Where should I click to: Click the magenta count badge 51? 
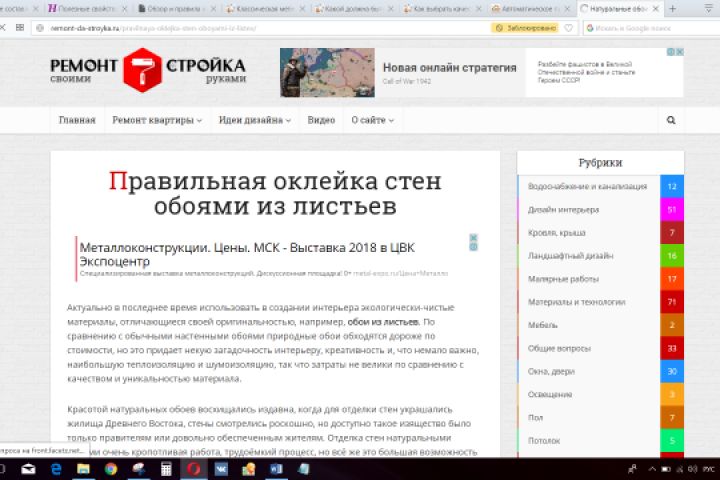coord(672,209)
